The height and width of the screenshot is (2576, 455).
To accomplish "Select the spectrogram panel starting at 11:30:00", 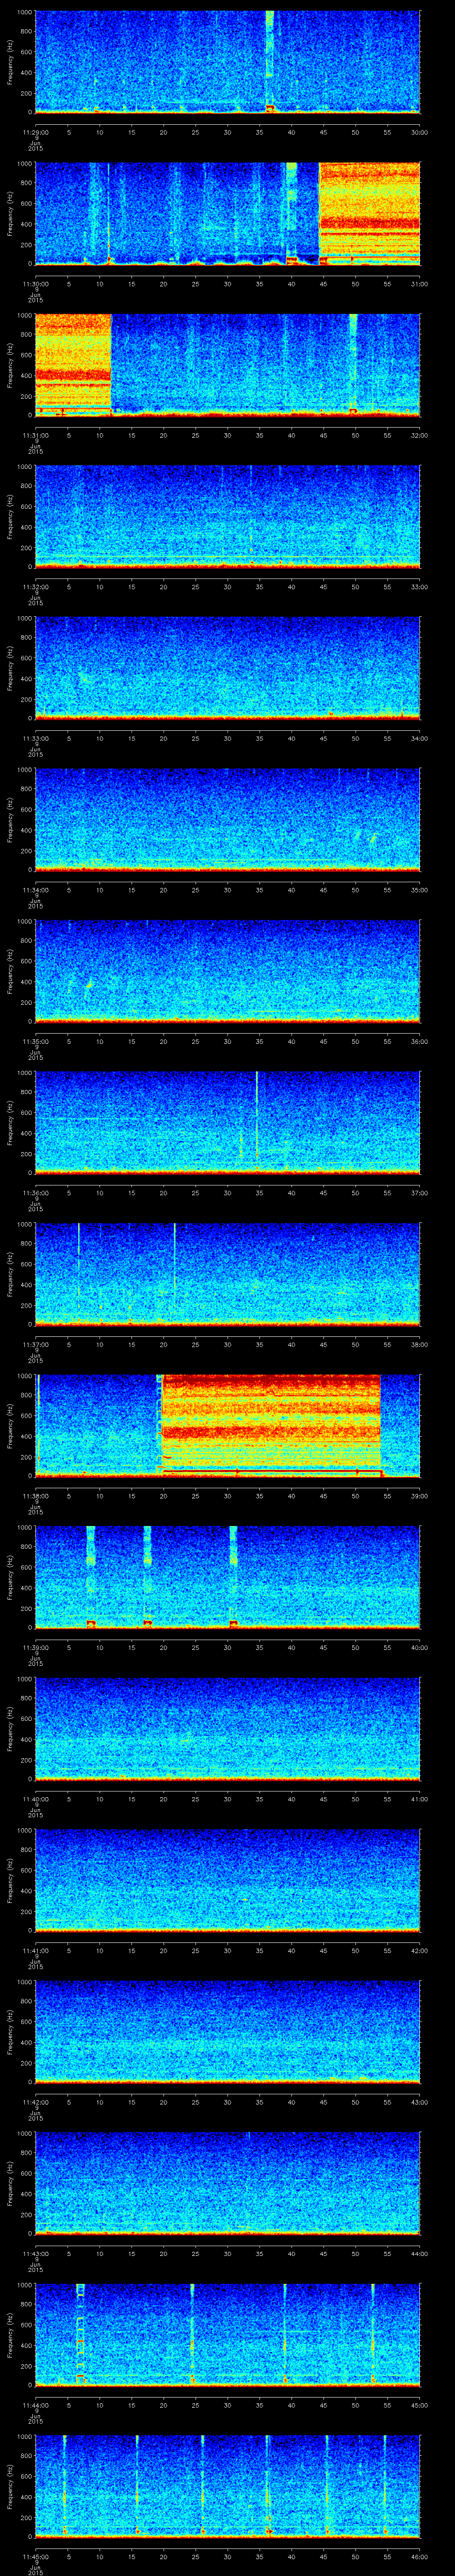I will coord(227,214).
